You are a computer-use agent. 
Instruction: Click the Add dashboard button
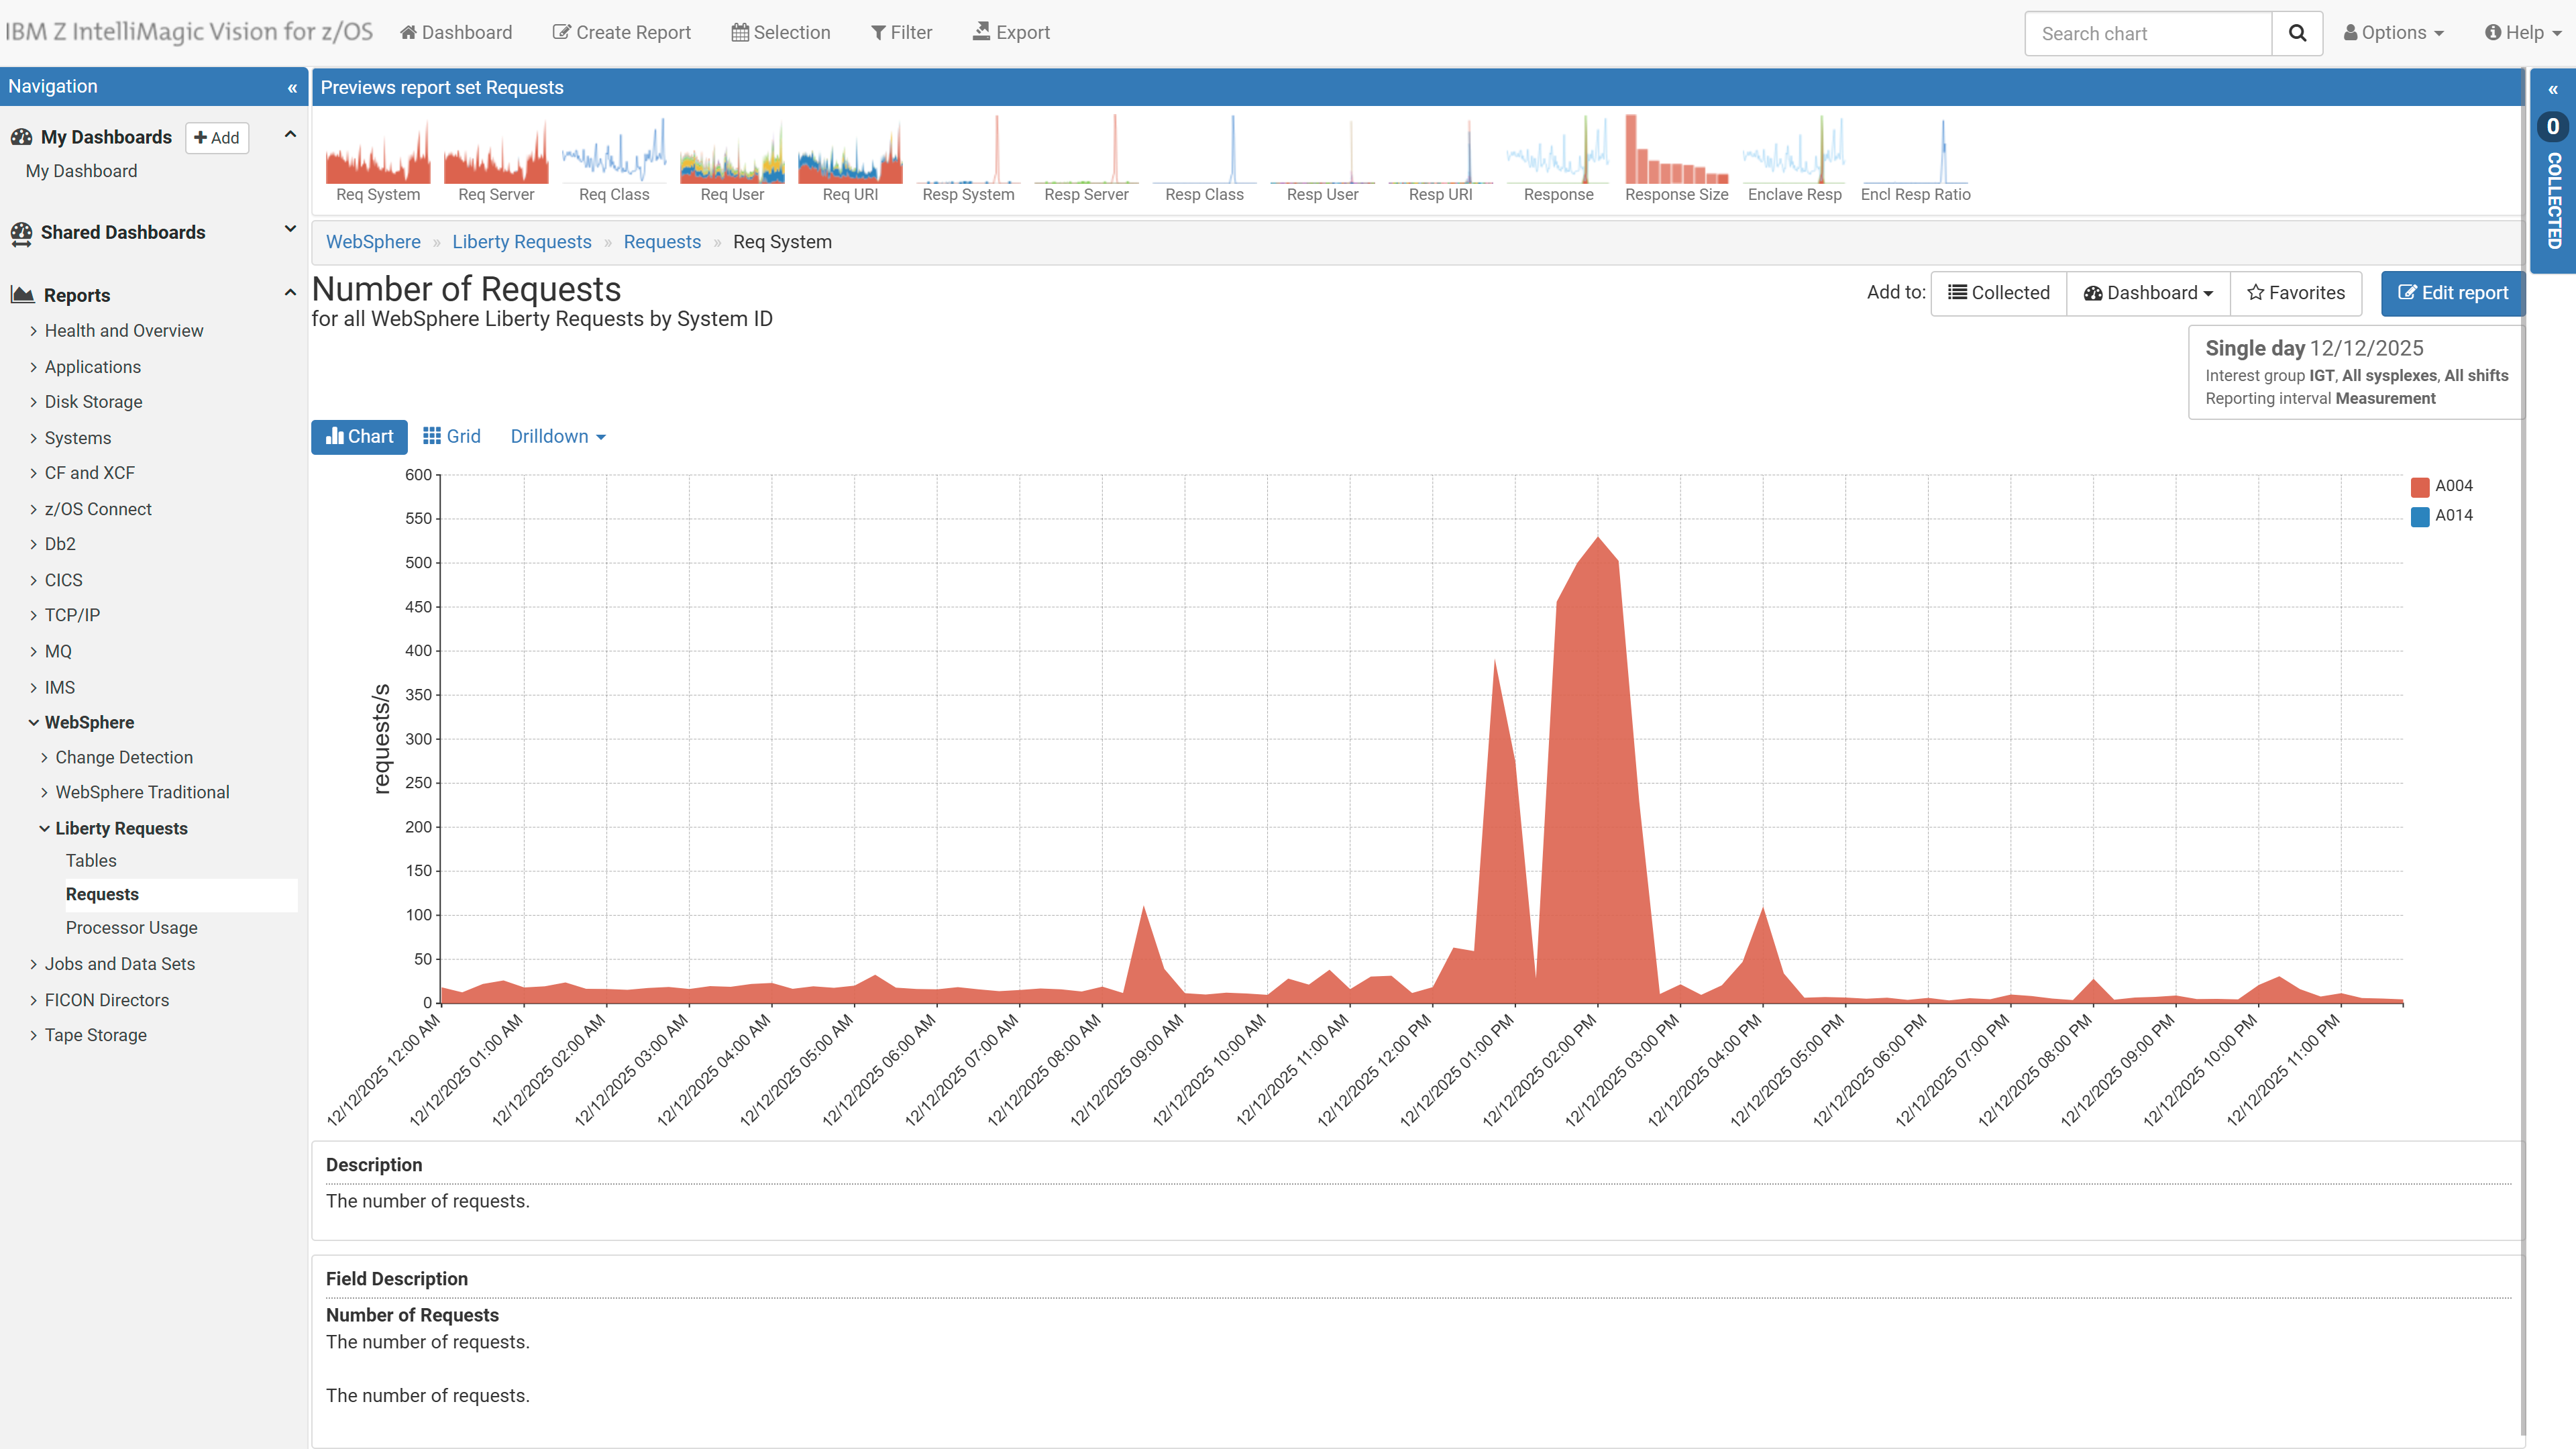pos(217,138)
